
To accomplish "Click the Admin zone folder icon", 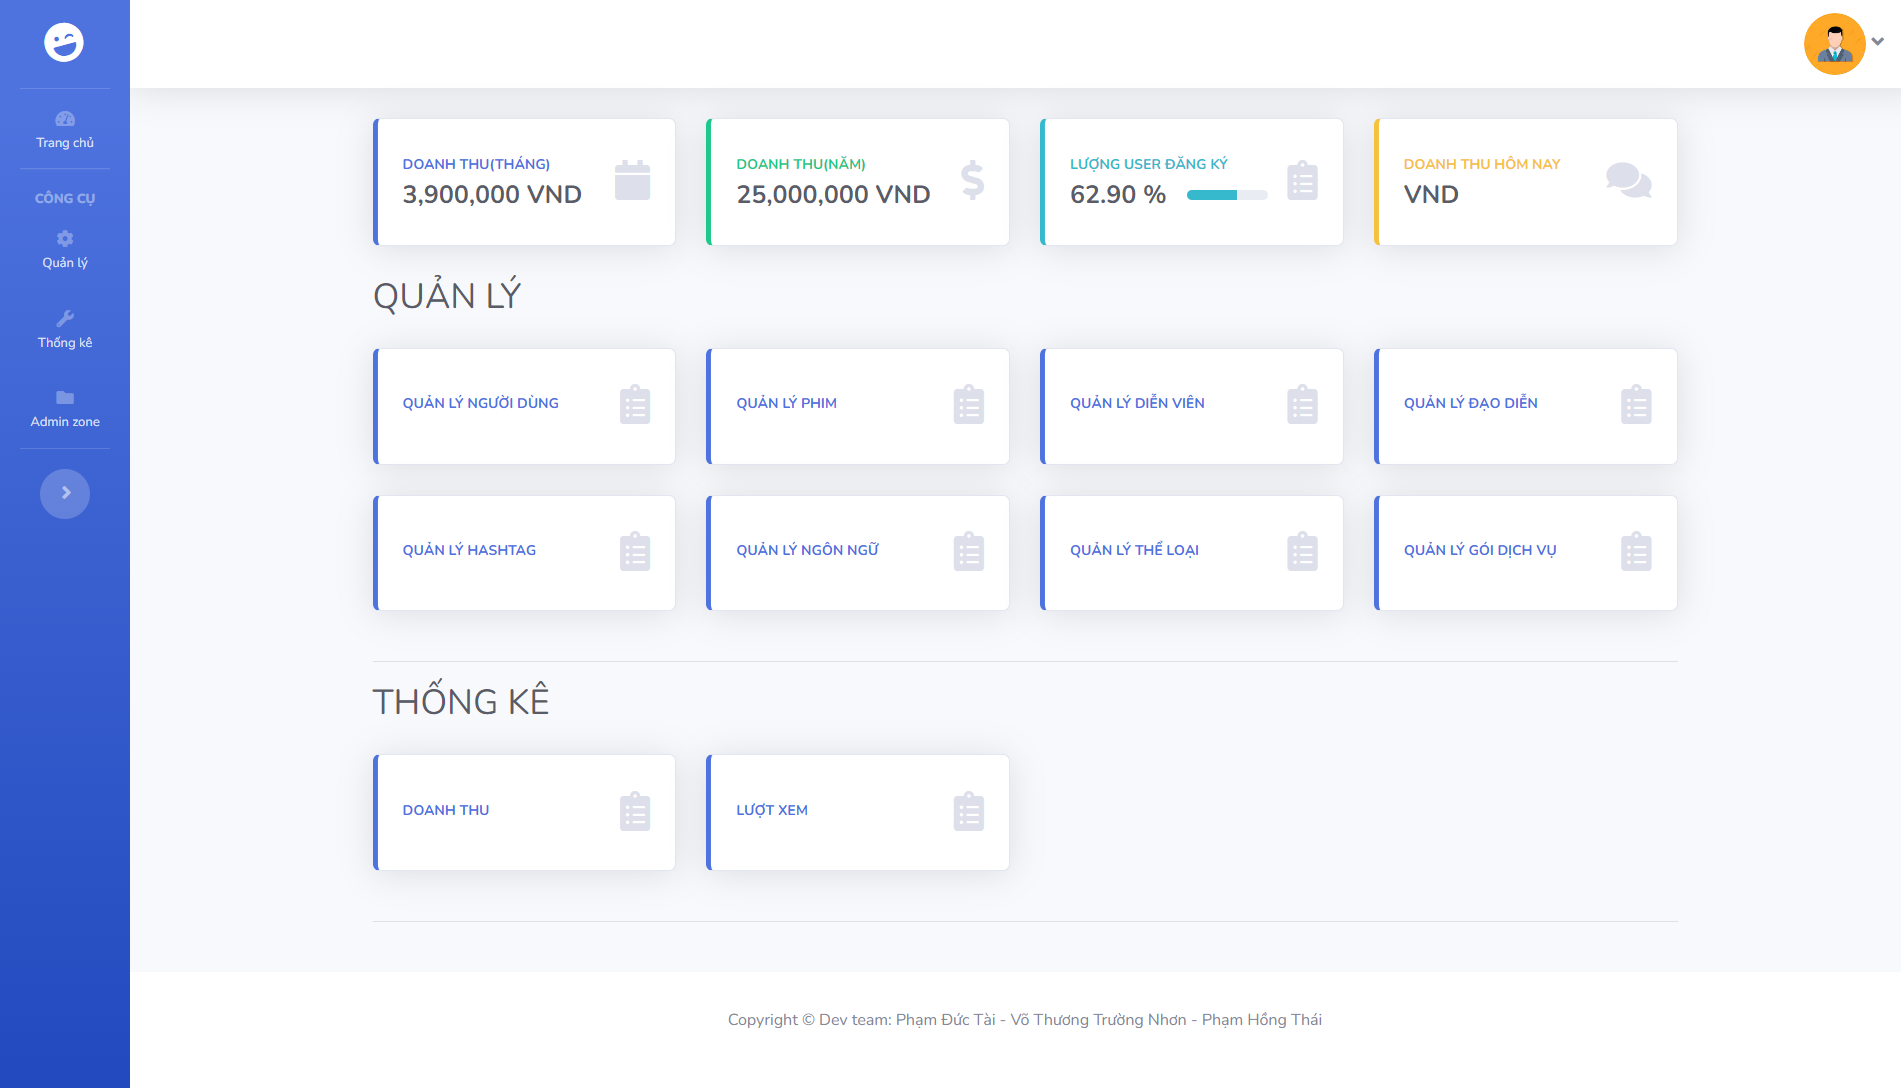I will 65,397.
